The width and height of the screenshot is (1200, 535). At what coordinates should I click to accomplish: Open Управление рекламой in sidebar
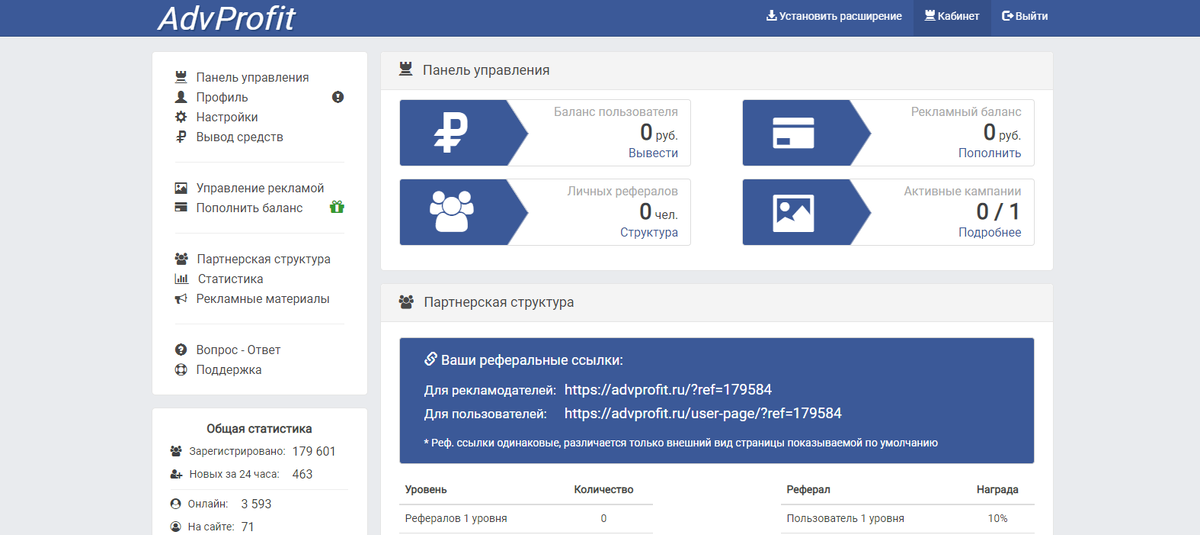260,188
